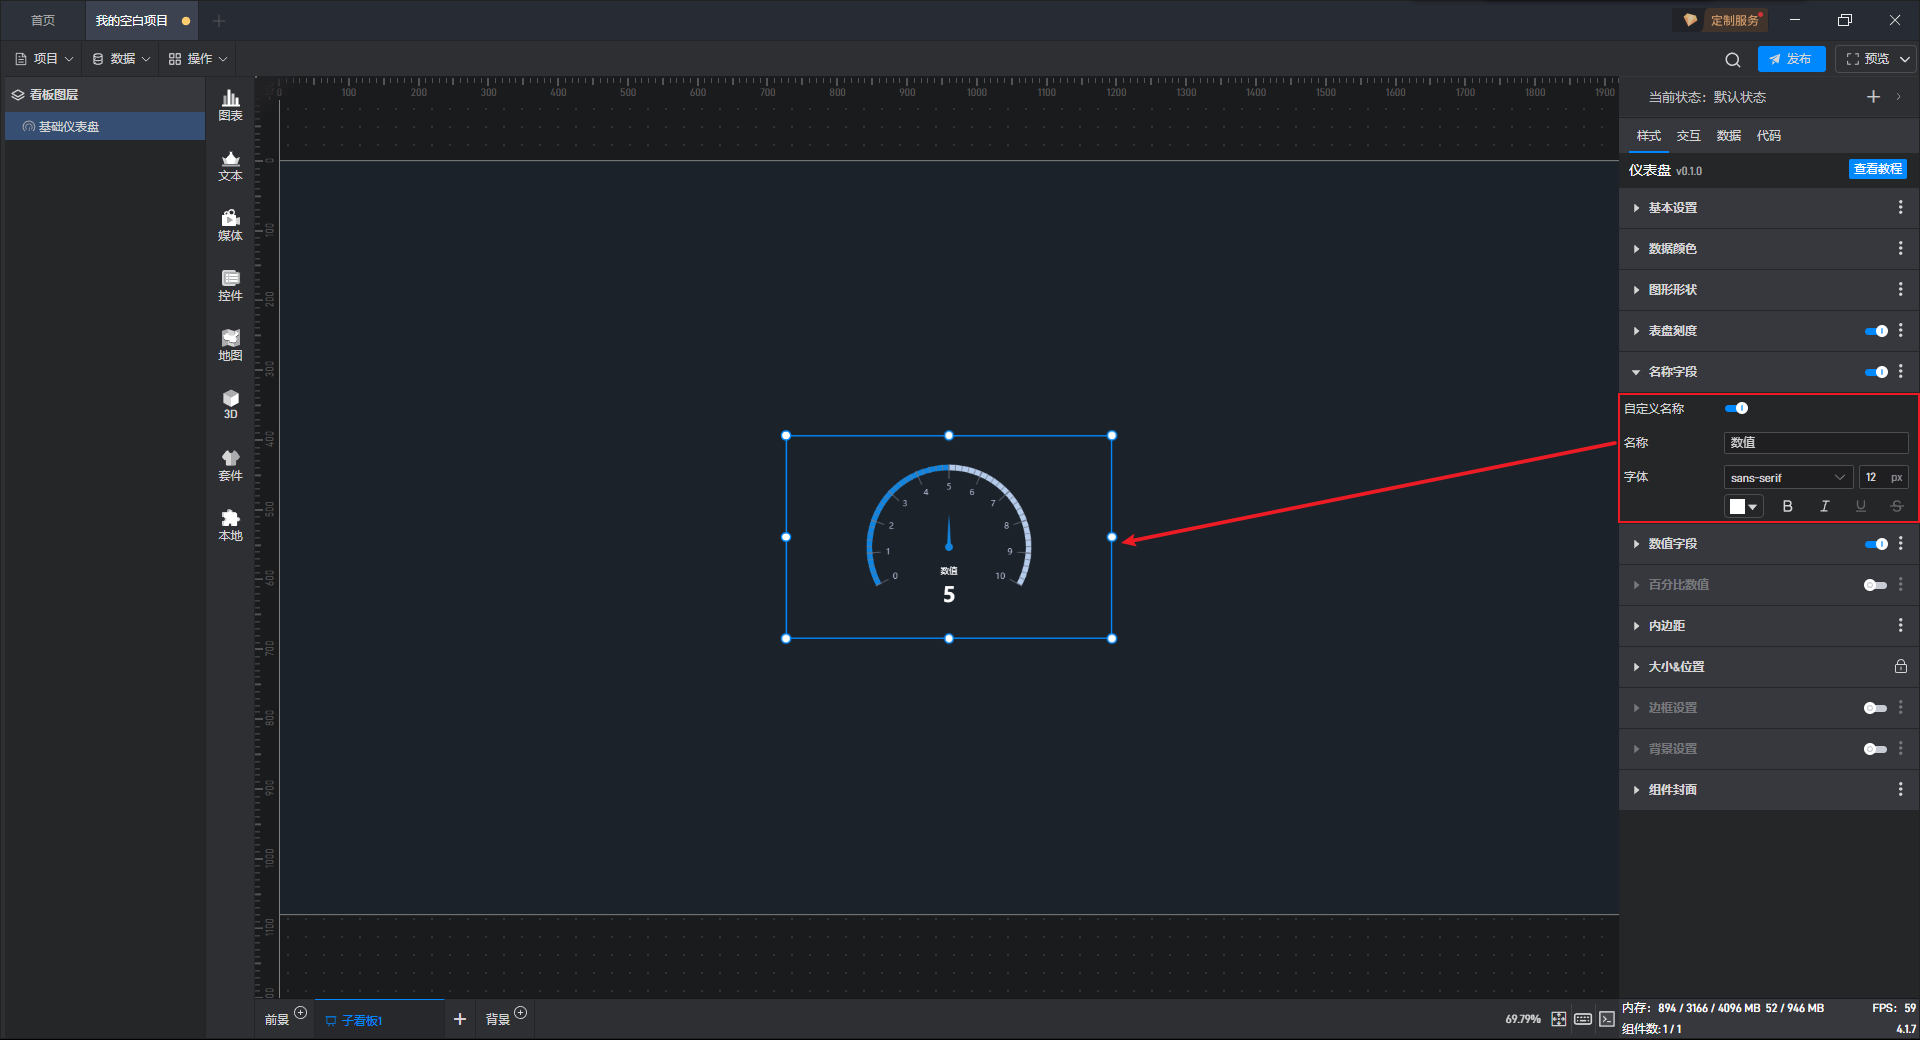This screenshot has height=1040, width=1920.
Task: Open the 查看教程 tutorial button
Action: click(1878, 169)
